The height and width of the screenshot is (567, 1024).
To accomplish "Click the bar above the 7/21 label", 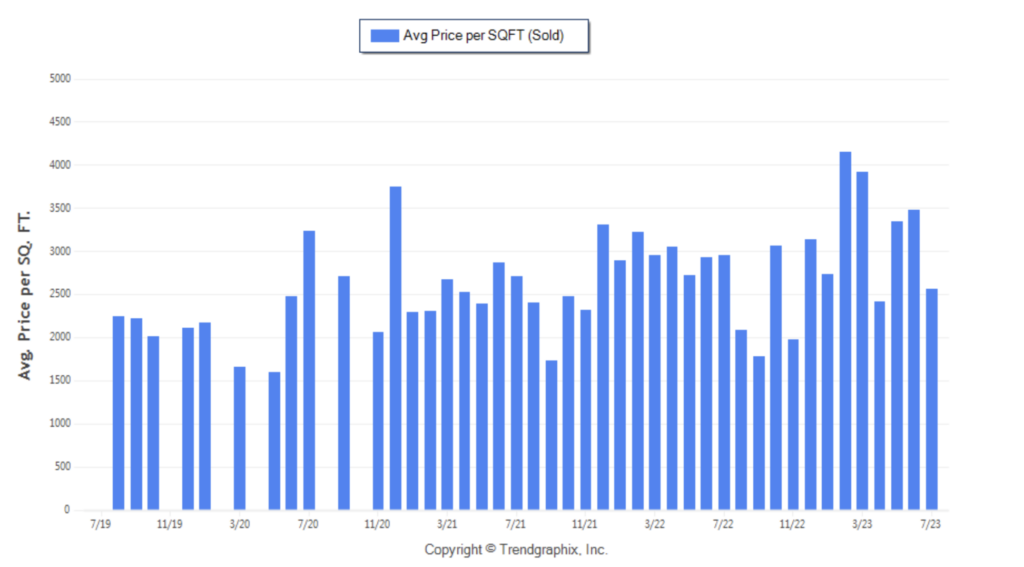I will 517,393.
